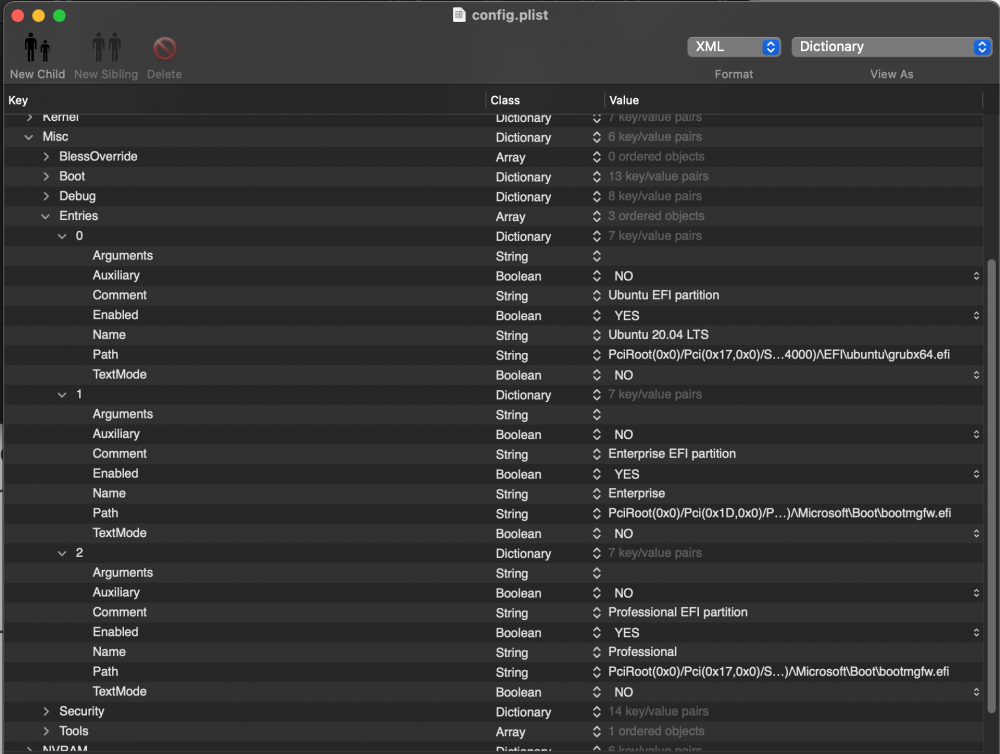Click the vertical scrollbar of the plist table

coord(990,485)
